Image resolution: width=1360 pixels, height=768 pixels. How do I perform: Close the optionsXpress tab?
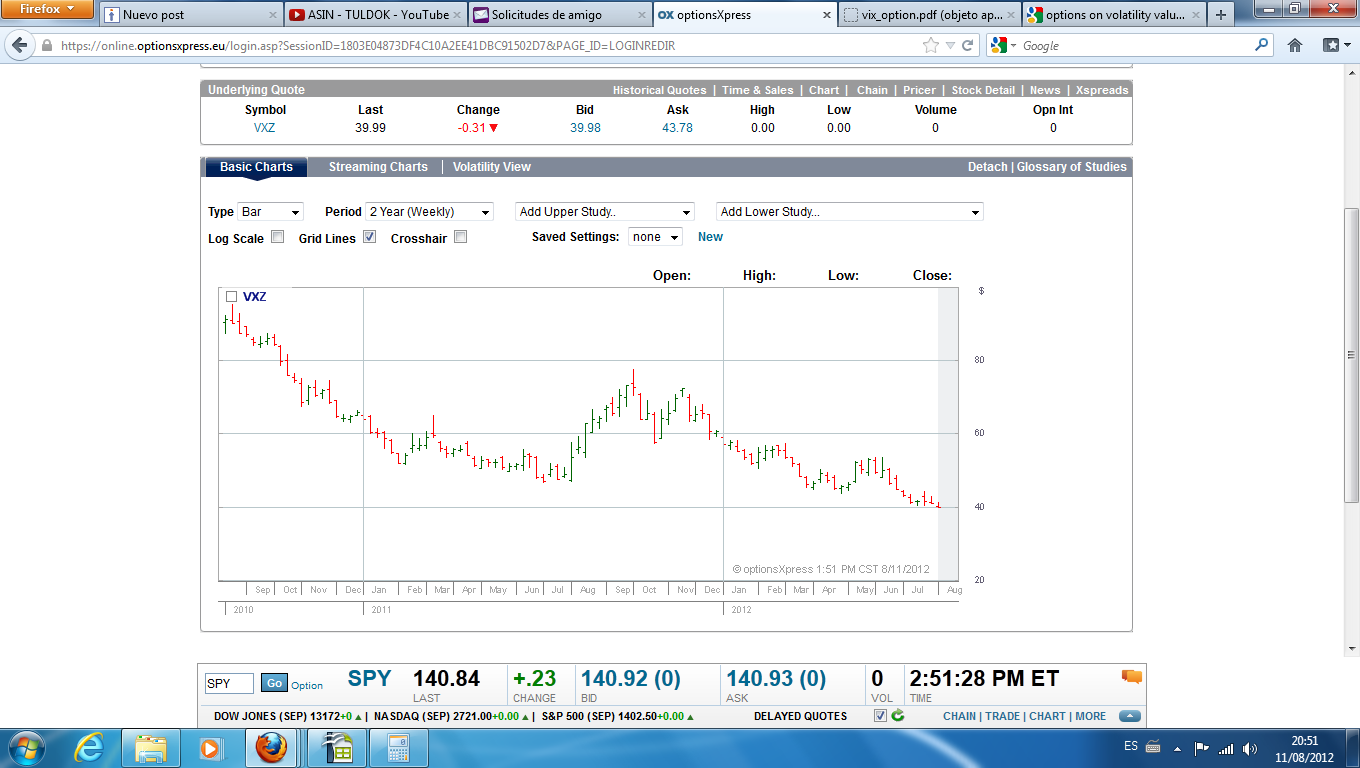827,15
